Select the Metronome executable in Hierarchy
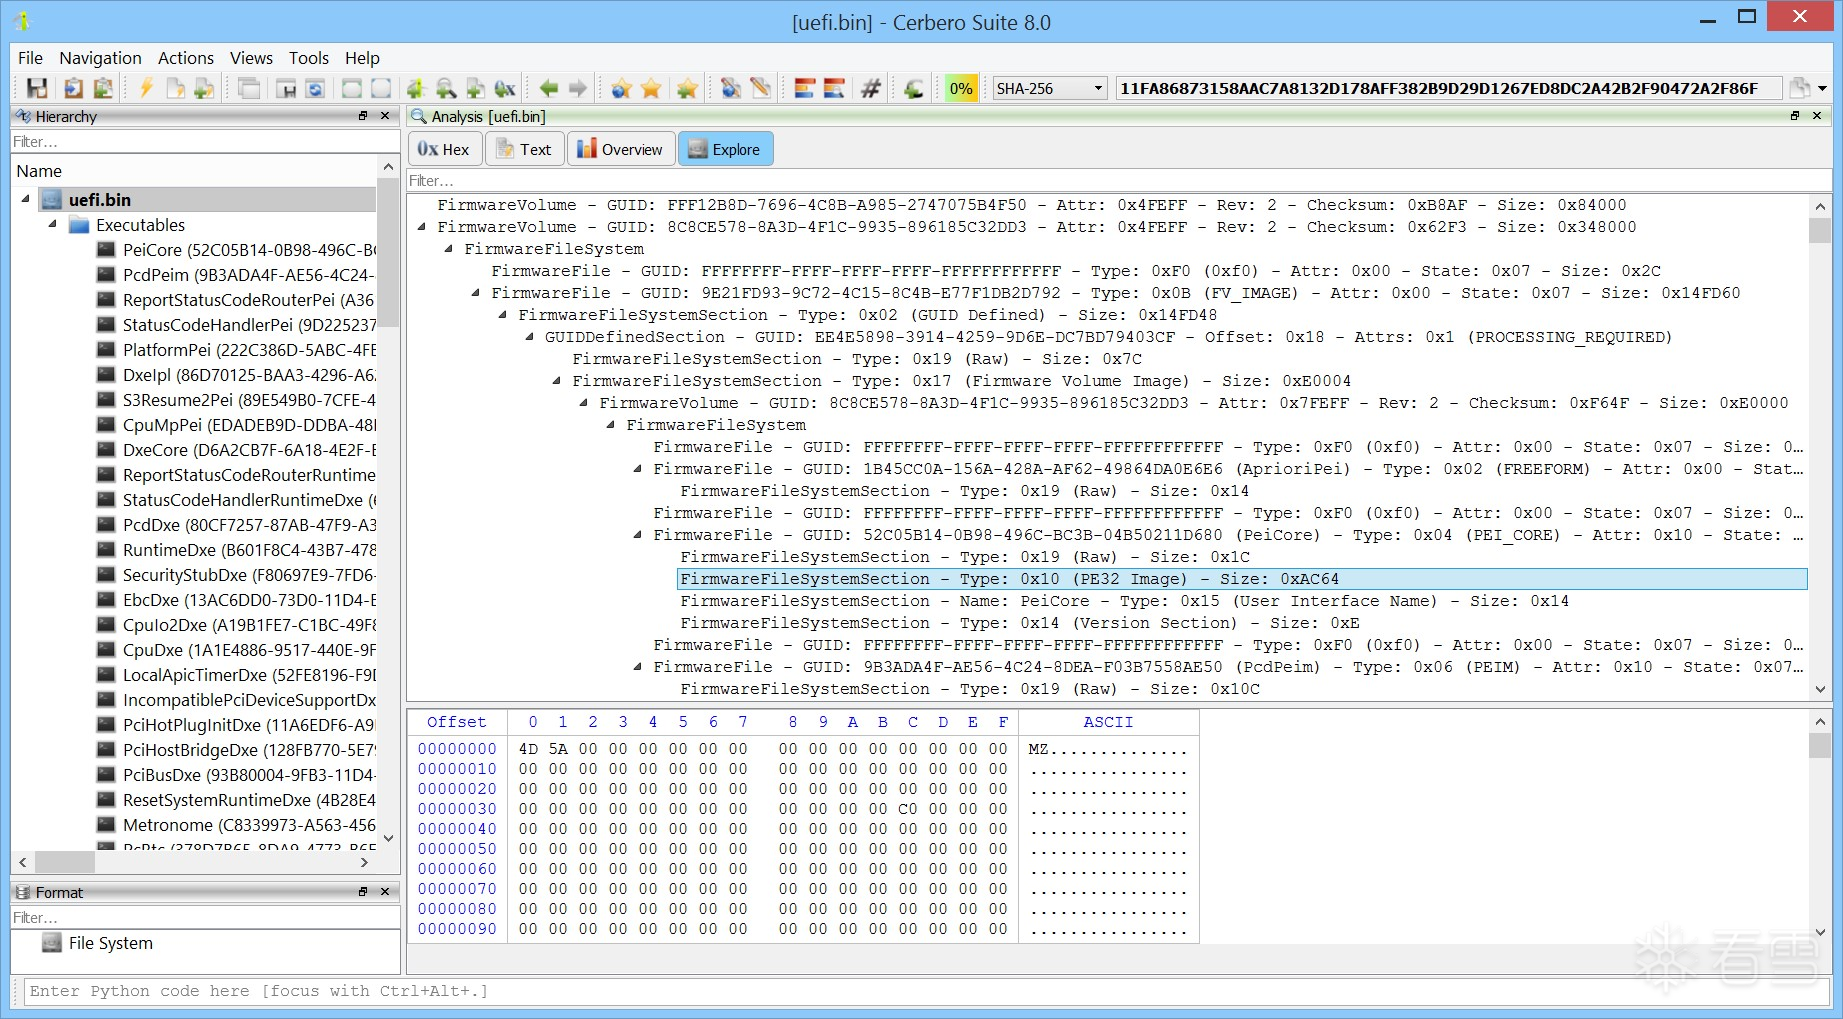Viewport: 1843px width, 1019px height. [x=236, y=825]
